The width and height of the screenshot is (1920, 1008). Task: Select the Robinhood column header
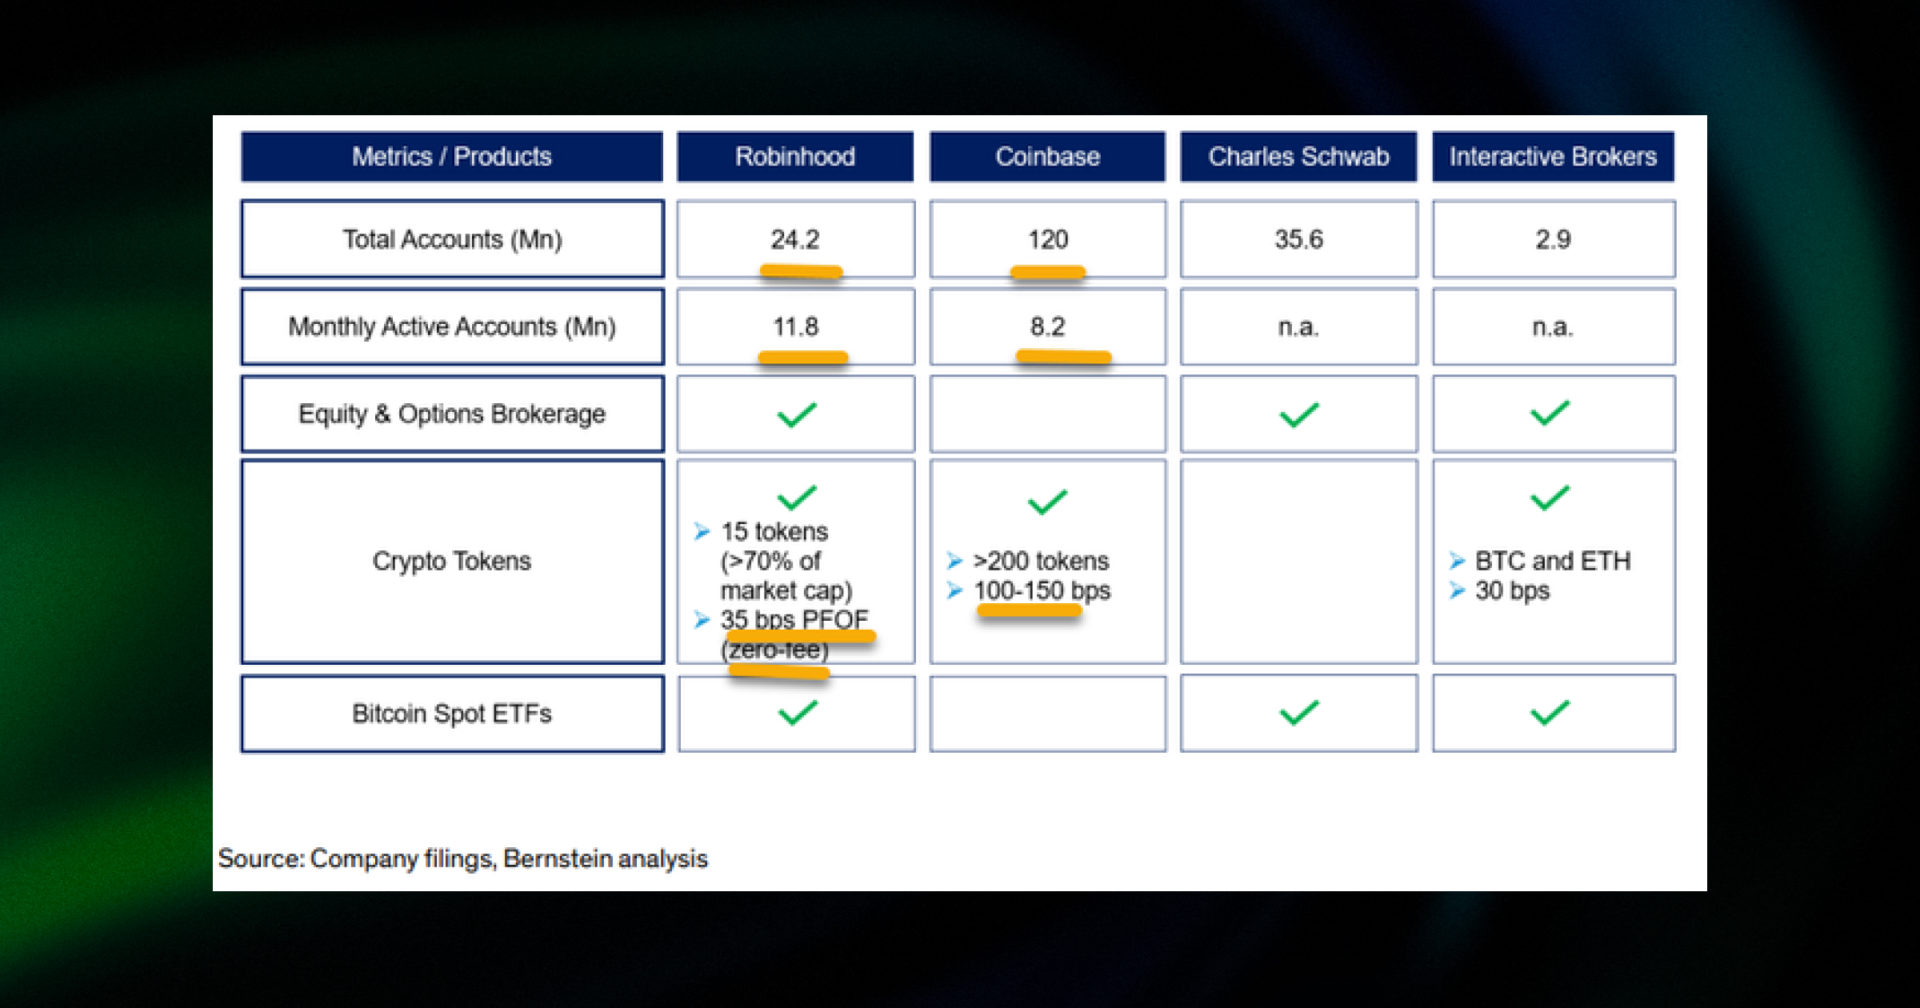[x=795, y=157]
